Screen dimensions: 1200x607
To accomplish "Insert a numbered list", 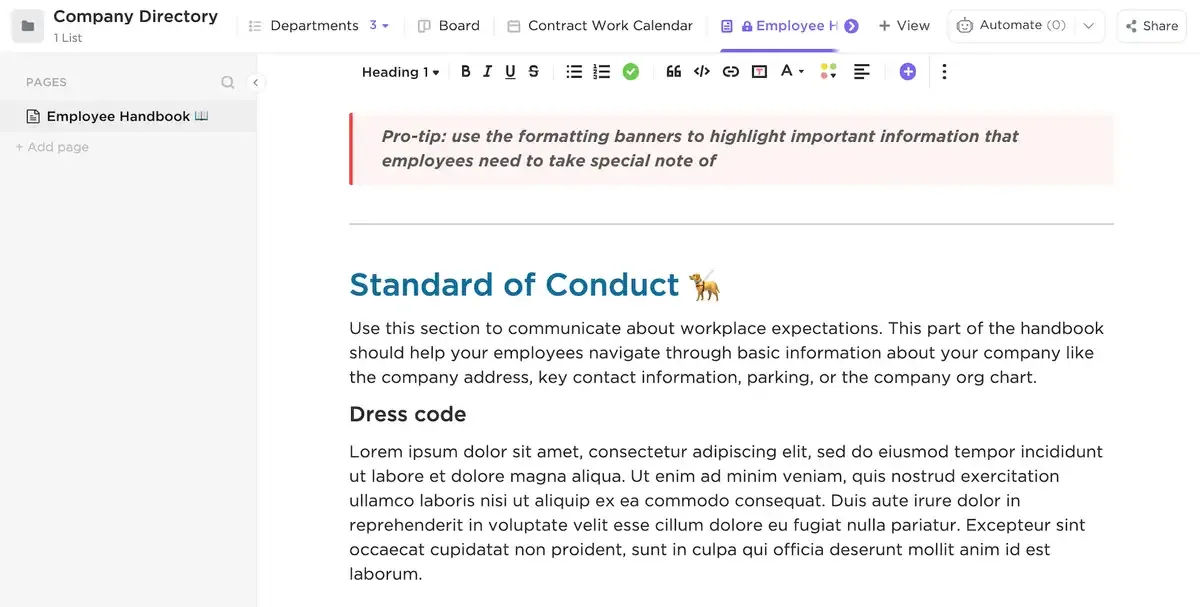I will point(601,71).
